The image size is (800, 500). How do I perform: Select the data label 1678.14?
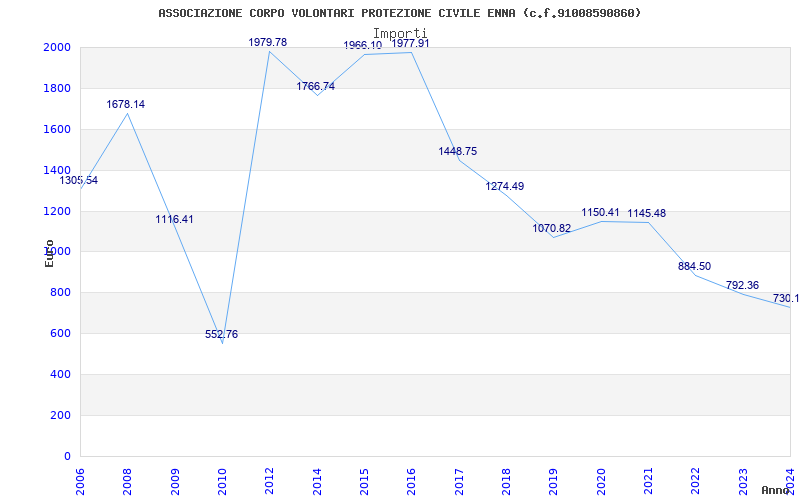coord(126,104)
